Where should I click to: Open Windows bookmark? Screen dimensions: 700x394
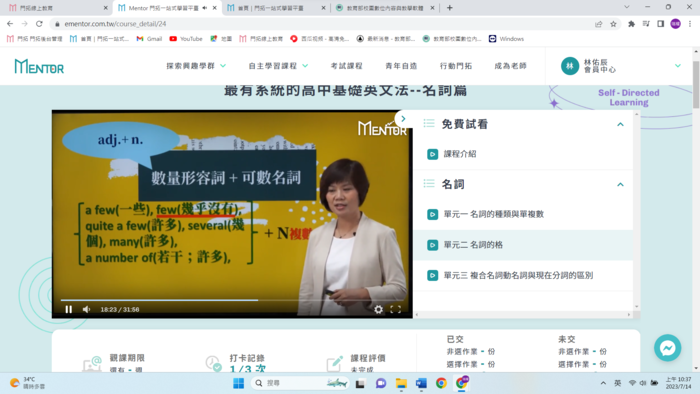pos(506,39)
